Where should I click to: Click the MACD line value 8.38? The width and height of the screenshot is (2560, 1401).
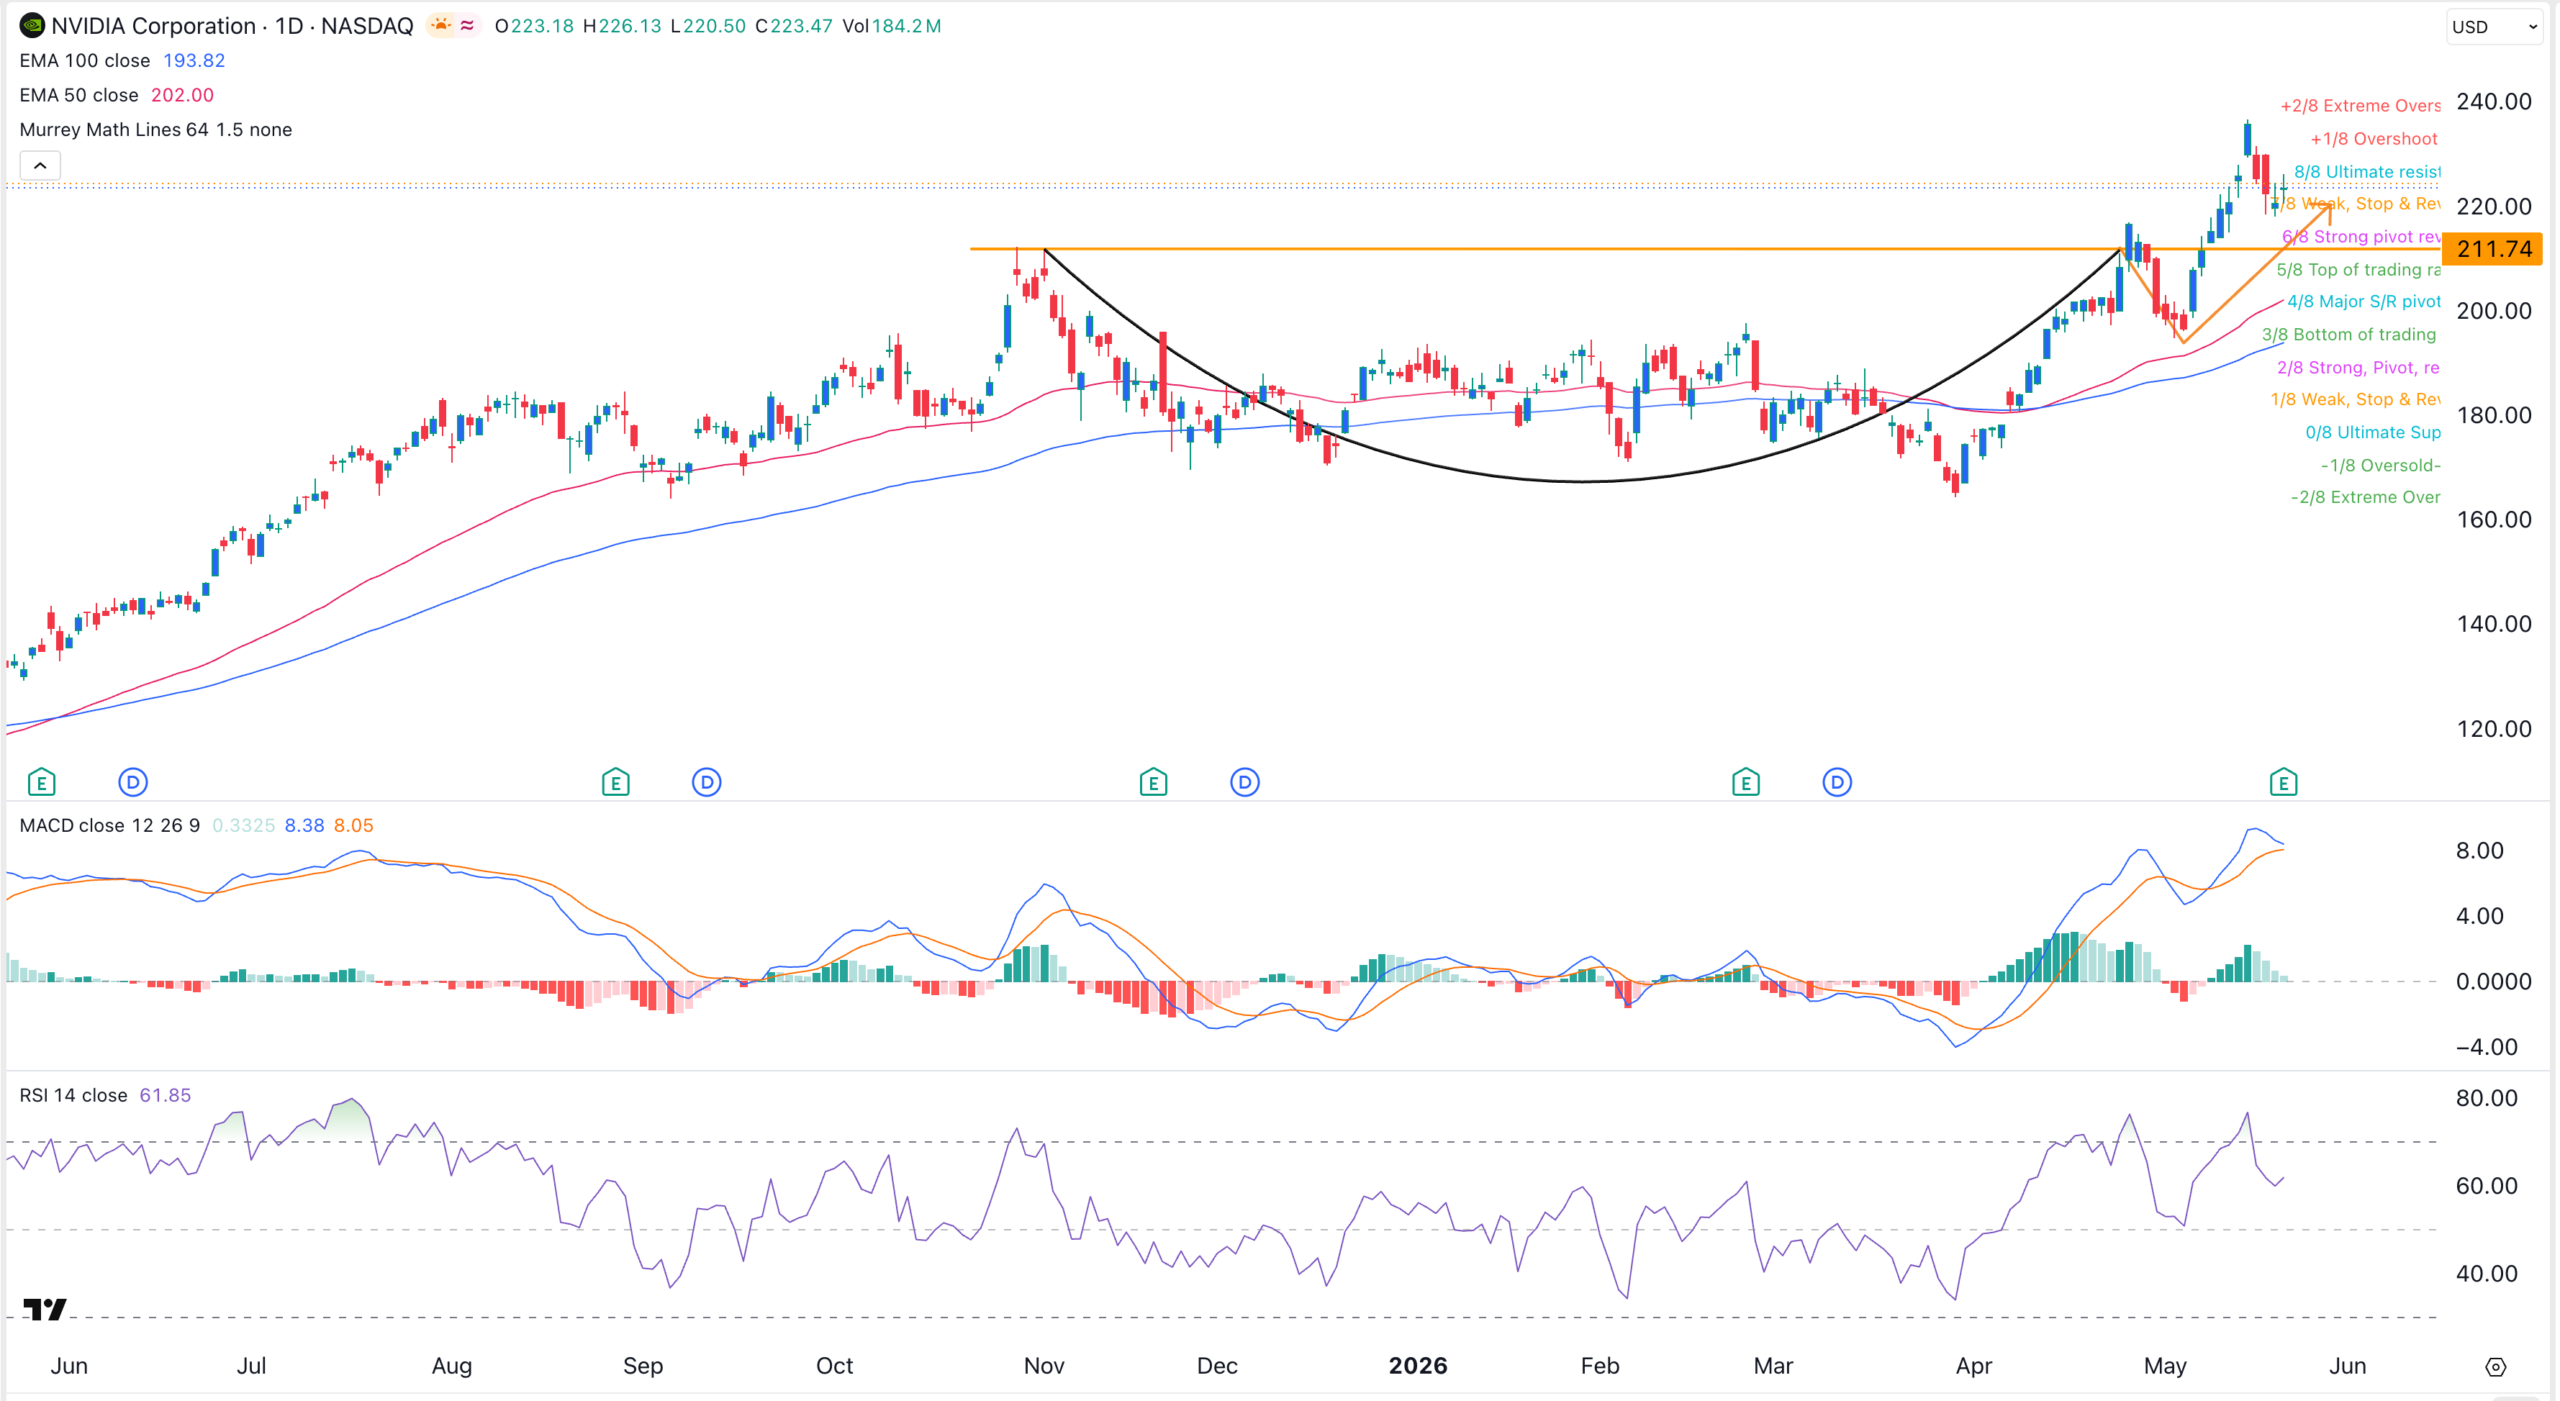pos(304,825)
